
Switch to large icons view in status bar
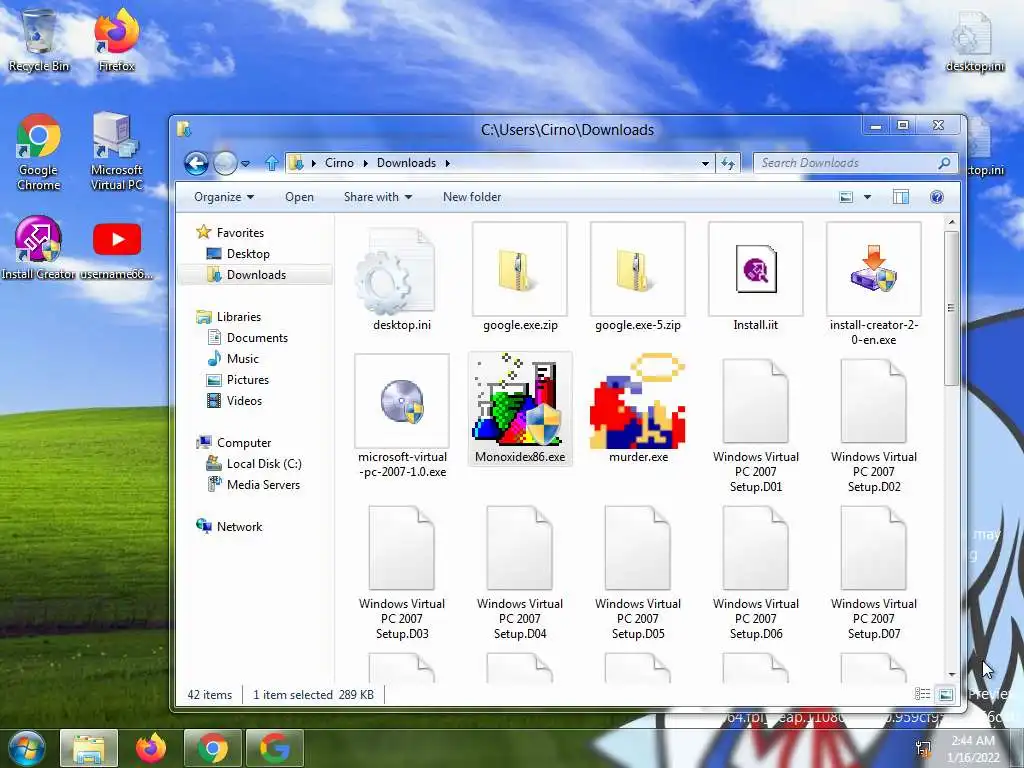point(946,694)
